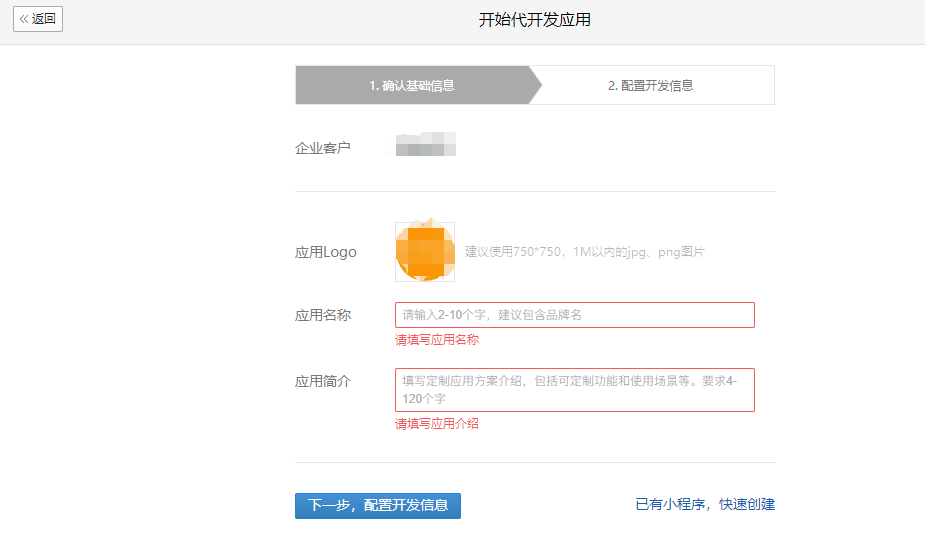Open 已有小程序，快速创建 link
Viewport: 925px width, 539px height.
coord(705,504)
